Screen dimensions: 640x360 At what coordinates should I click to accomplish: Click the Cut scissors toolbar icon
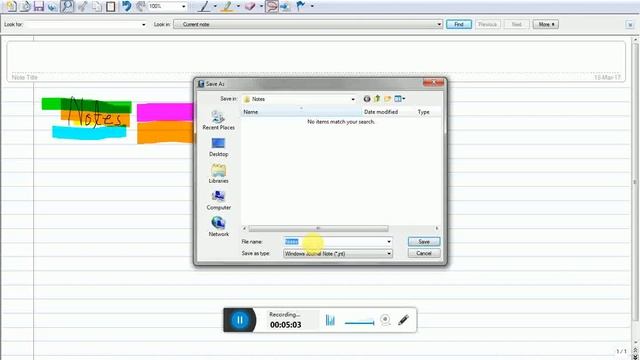tap(82, 6)
